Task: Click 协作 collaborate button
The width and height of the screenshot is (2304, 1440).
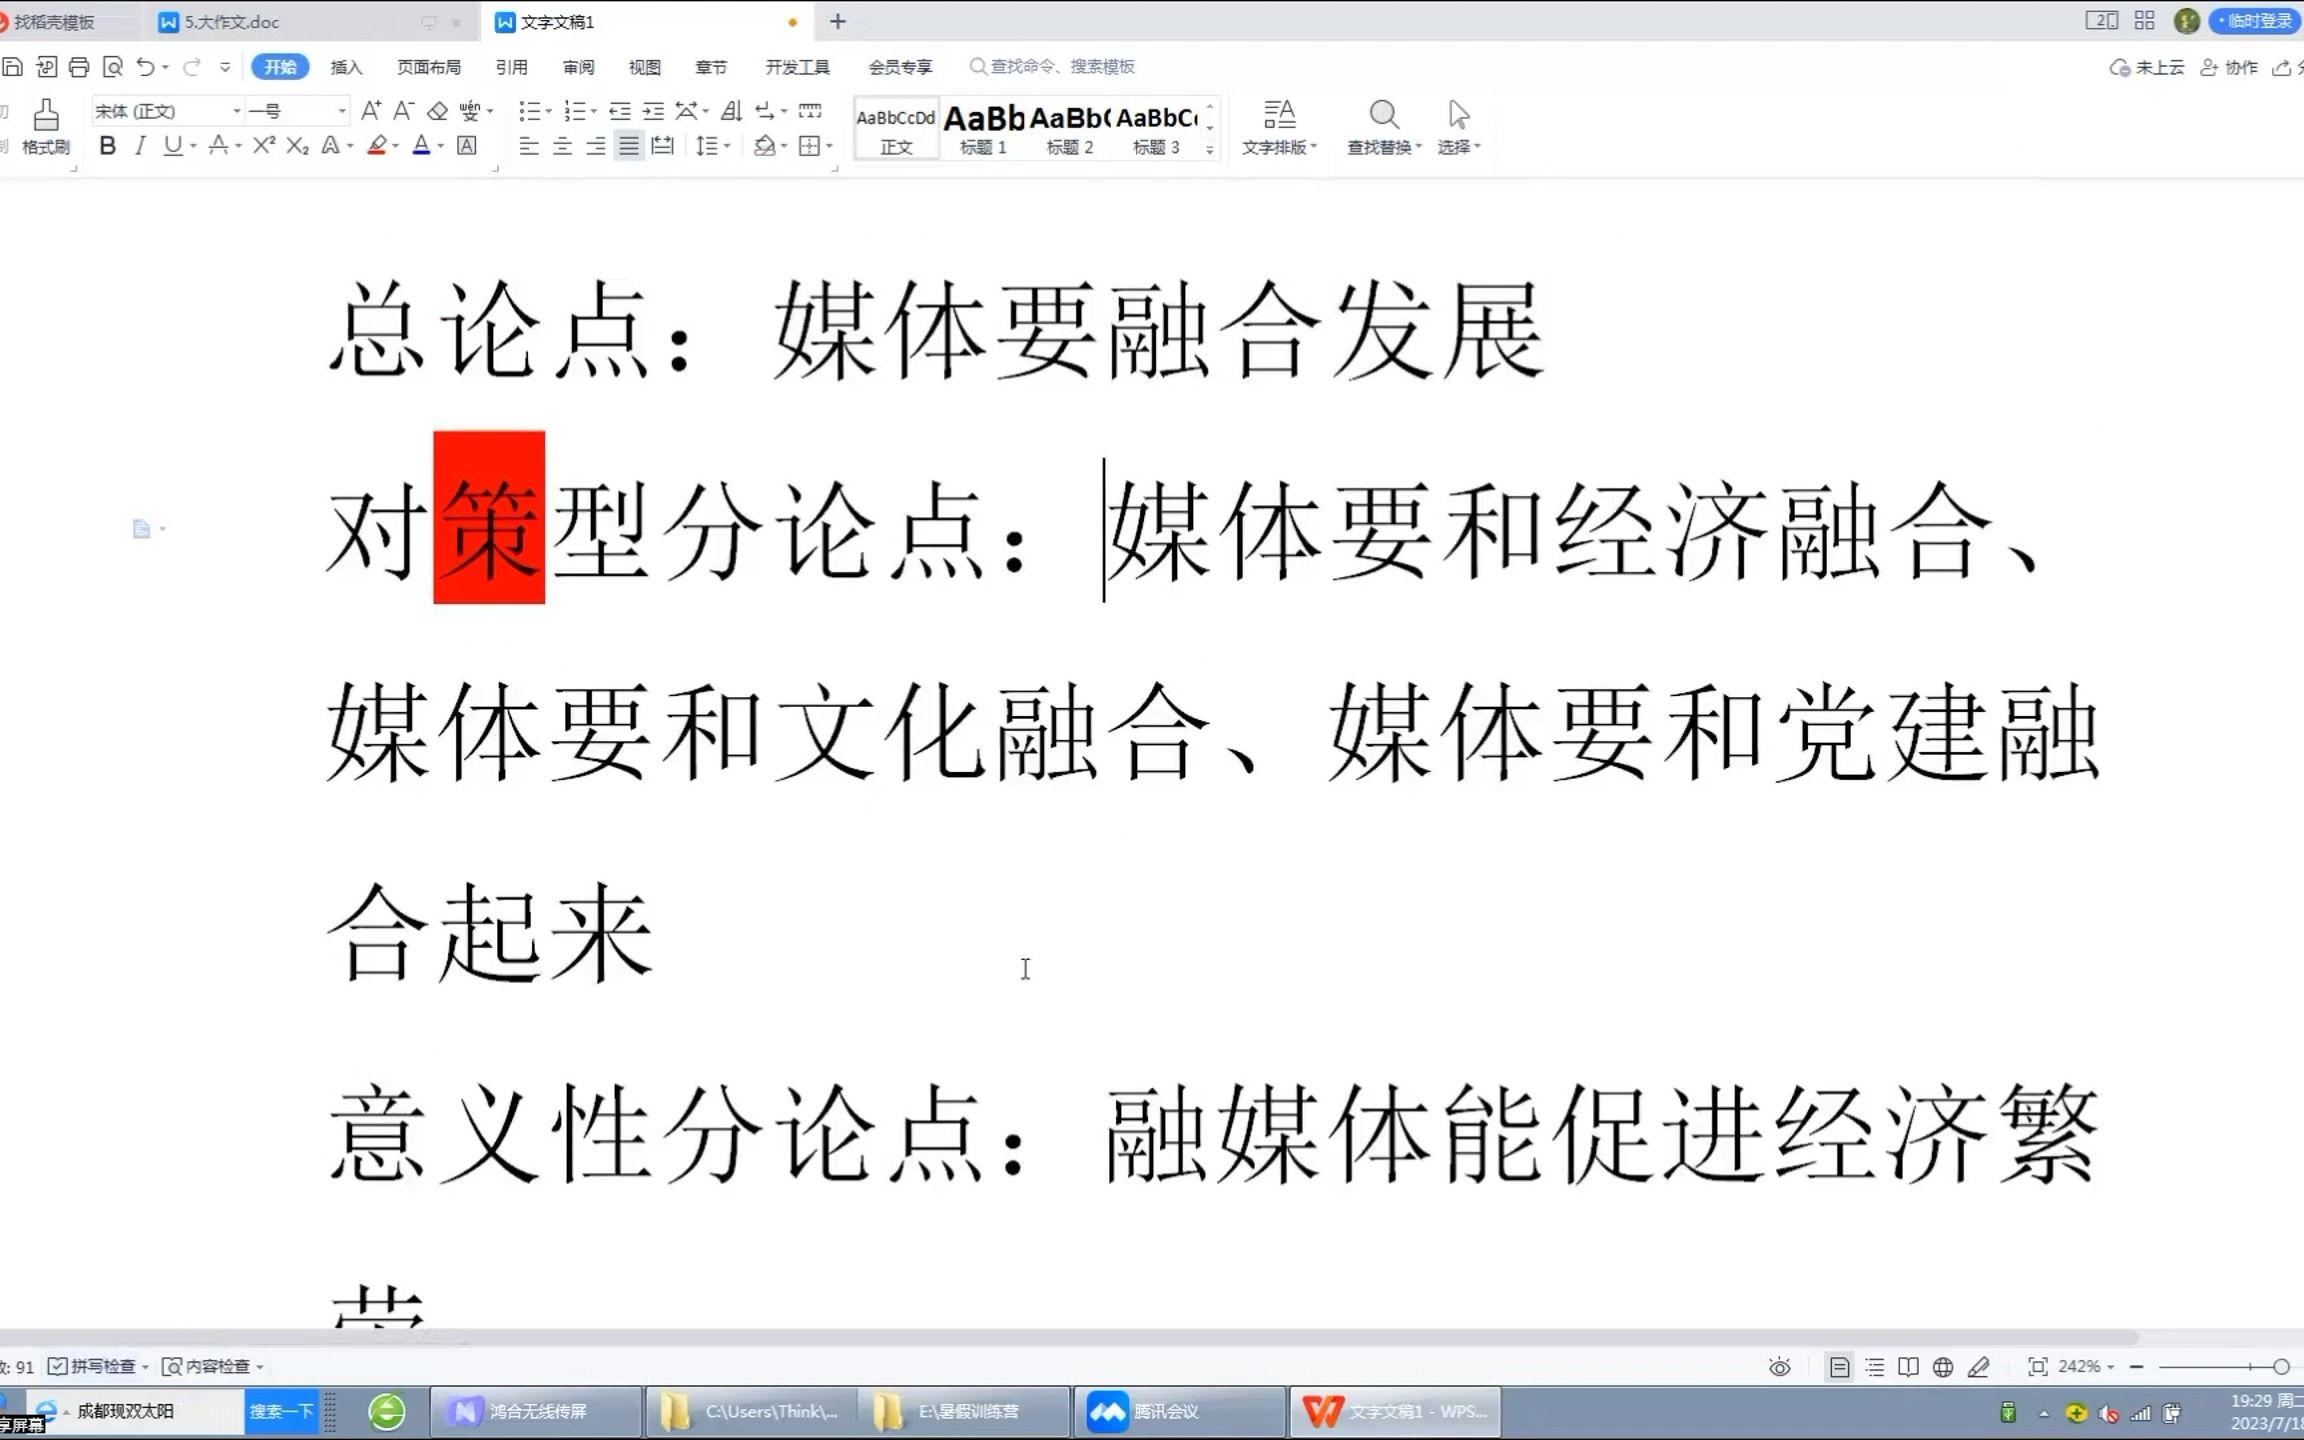Action: 2230,67
